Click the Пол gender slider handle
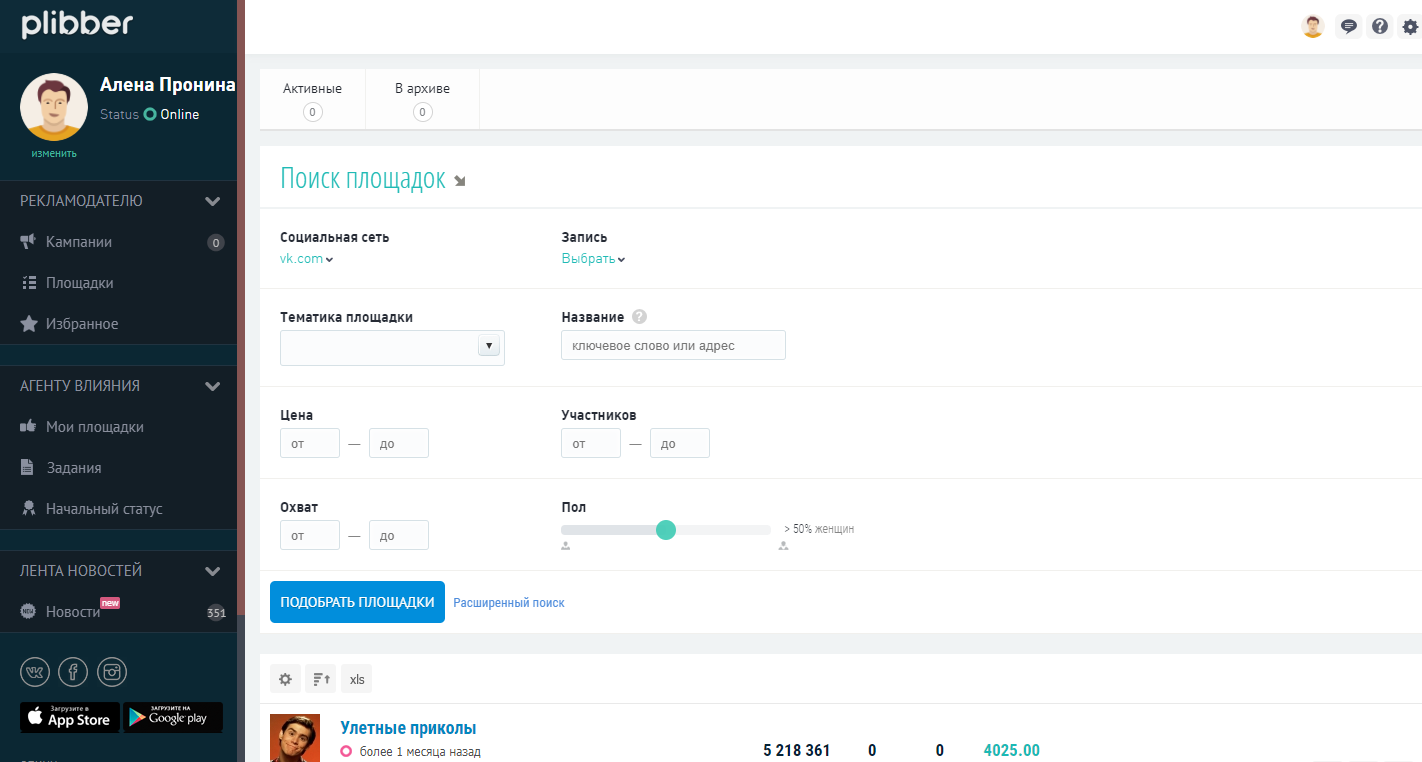Screen dimensions: 1422x762 pyautogui.click(x=666, y=530)
